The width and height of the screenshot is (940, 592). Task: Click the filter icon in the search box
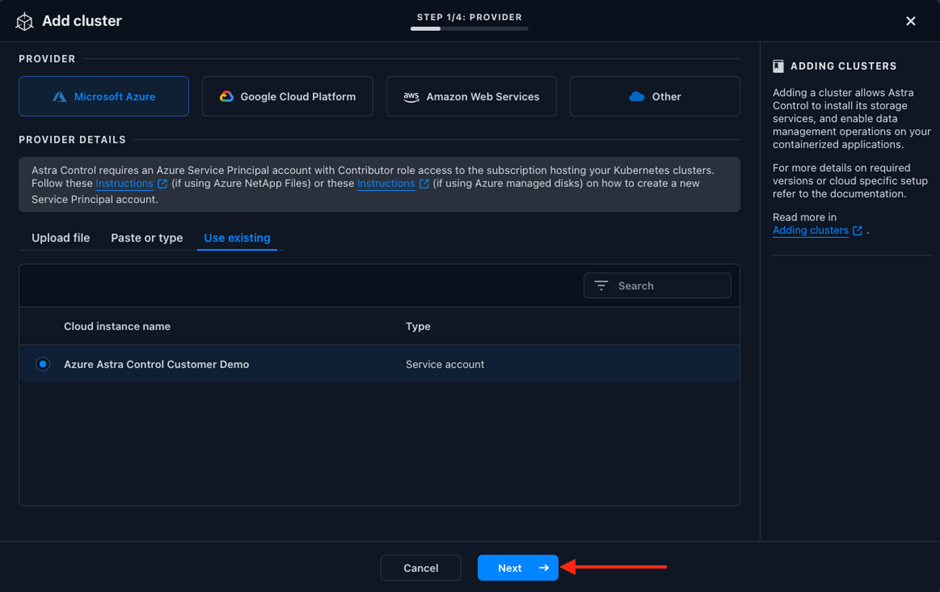click(601, 286)
